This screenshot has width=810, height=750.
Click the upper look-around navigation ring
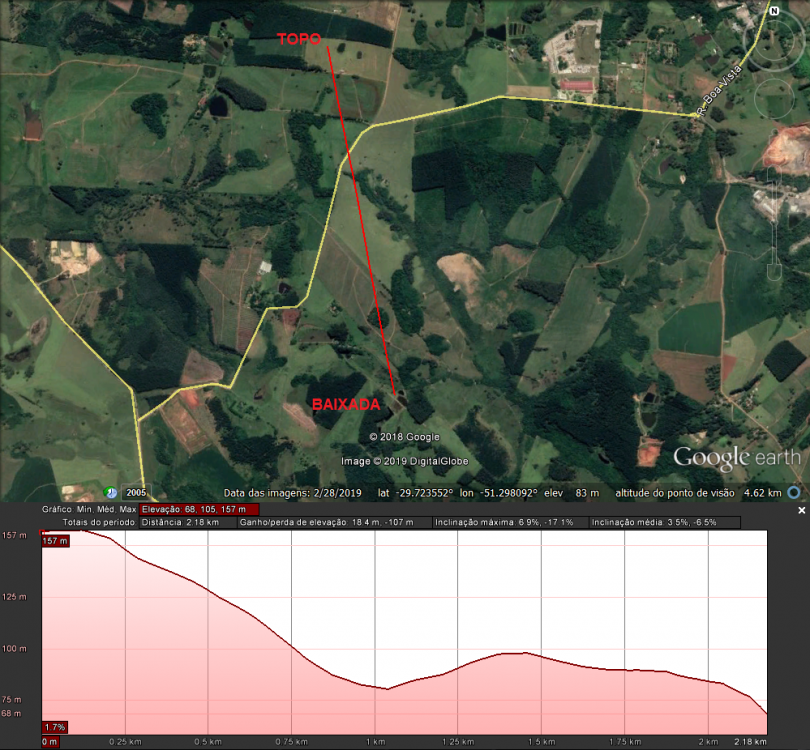pos(775,41)
